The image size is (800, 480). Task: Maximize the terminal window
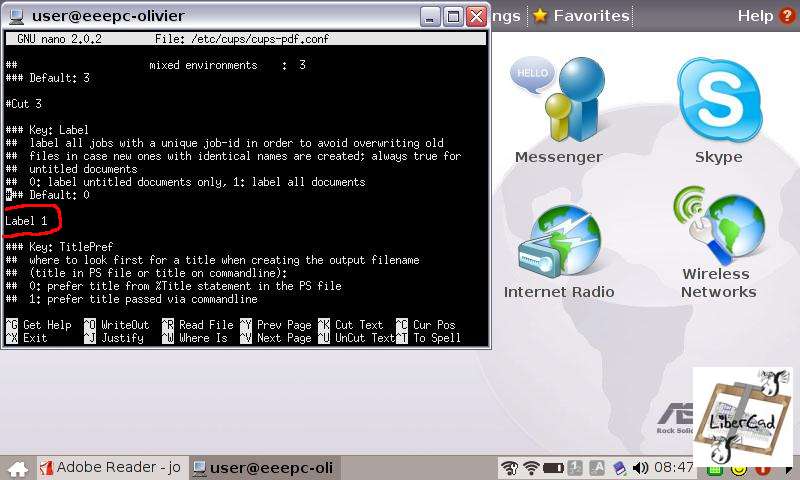point(453,16)
